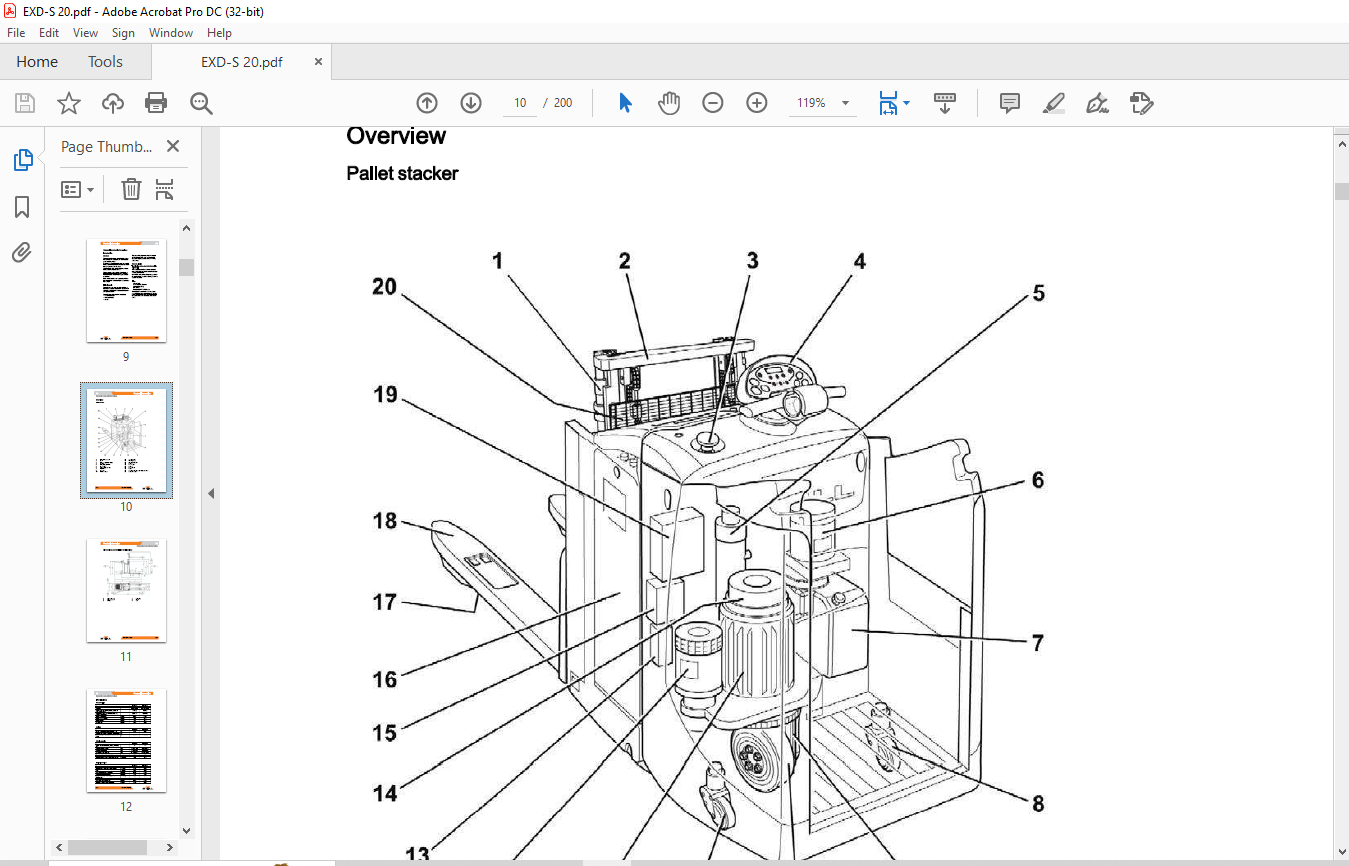The height and width of the screenshot is (866, 1349).
Task: Click thumbnails horizontal scroll right arrow
Action: 171,847
